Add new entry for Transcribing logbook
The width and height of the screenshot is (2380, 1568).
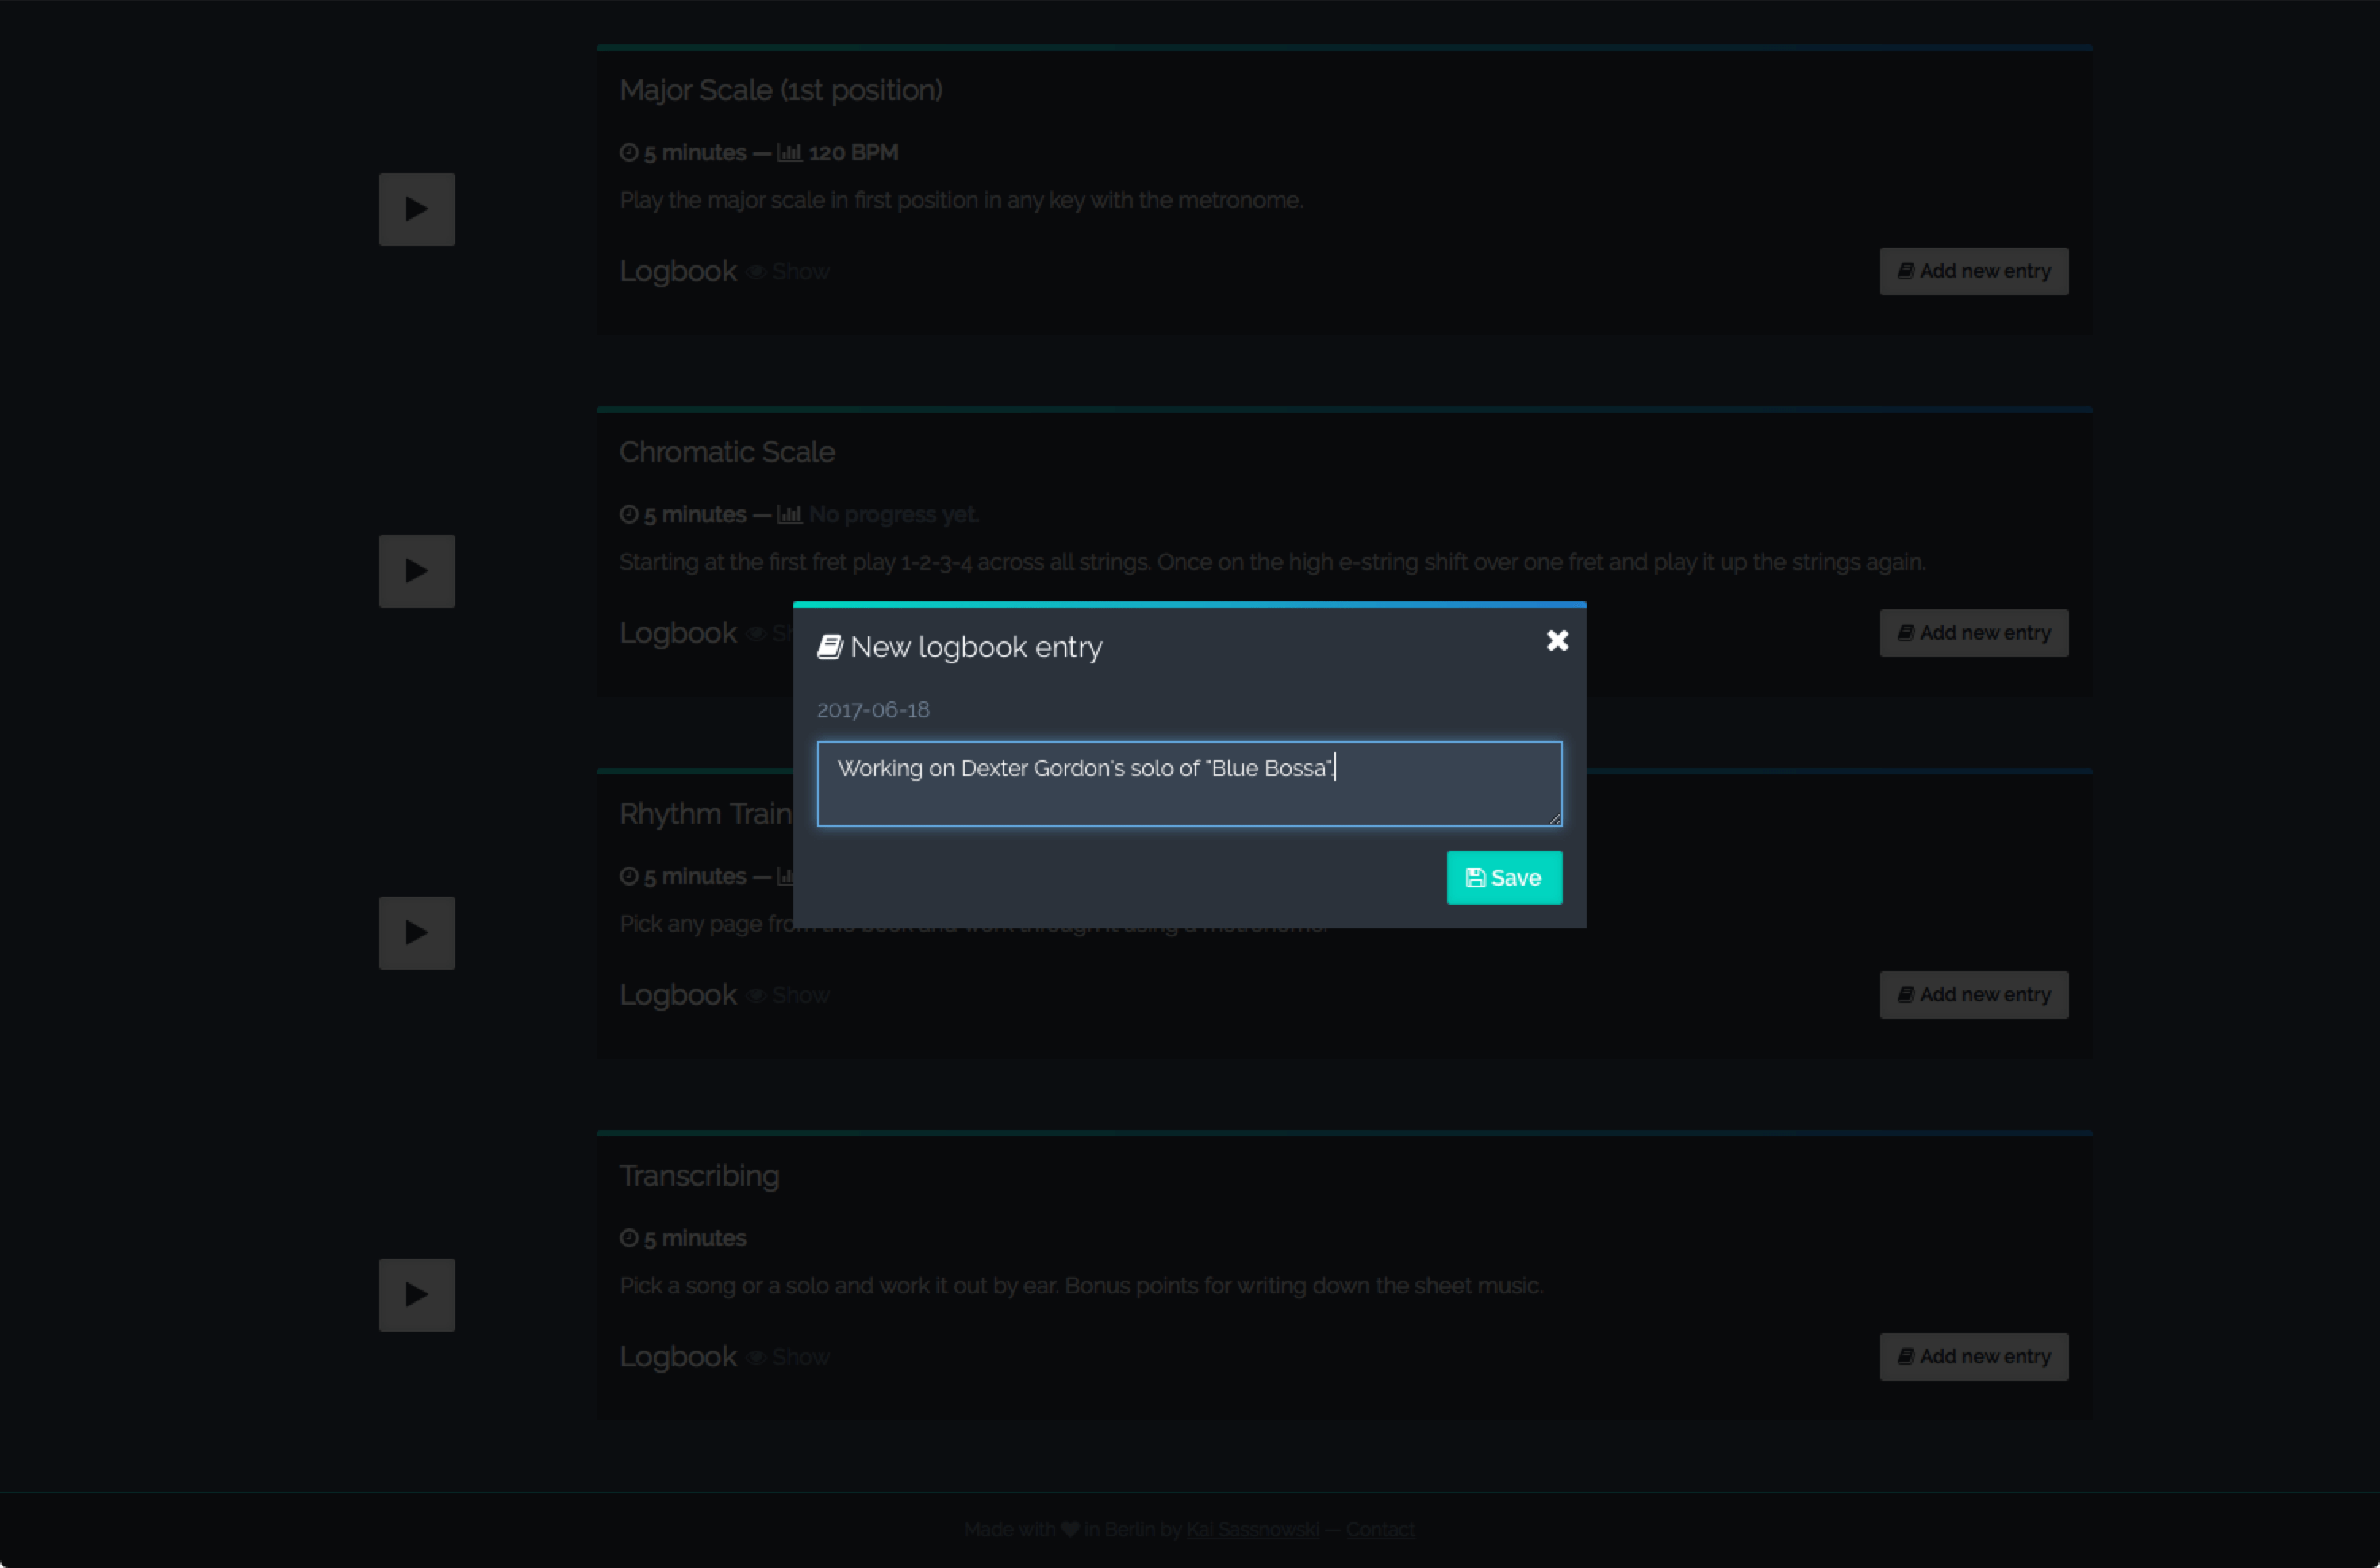(x=1974, y=1357)
